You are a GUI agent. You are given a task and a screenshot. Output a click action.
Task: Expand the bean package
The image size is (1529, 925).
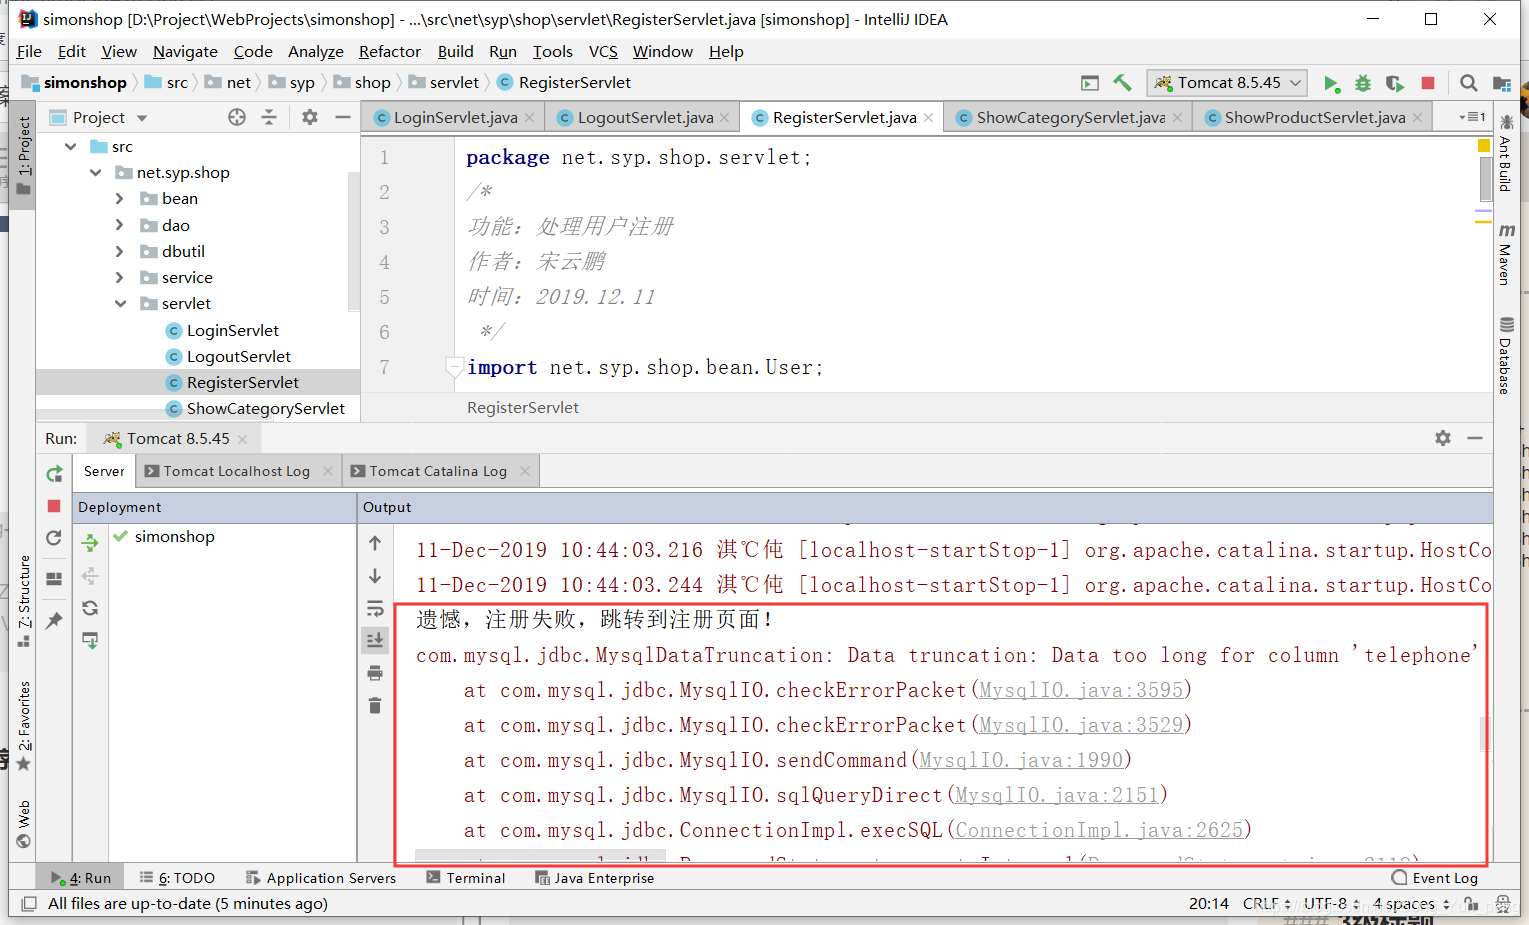119,199
